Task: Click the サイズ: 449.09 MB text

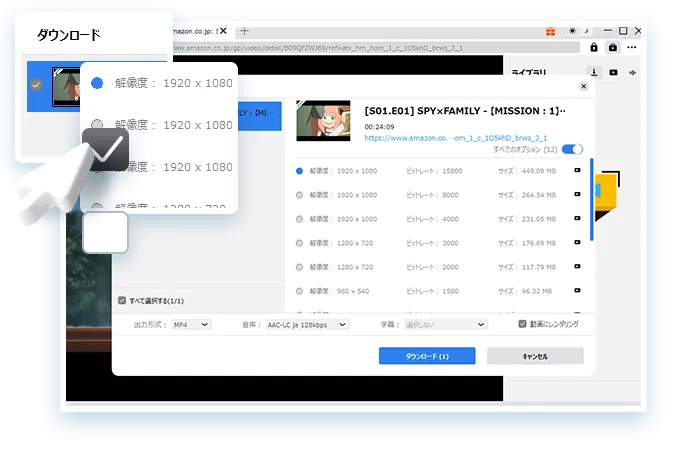Action: (527, 171)
